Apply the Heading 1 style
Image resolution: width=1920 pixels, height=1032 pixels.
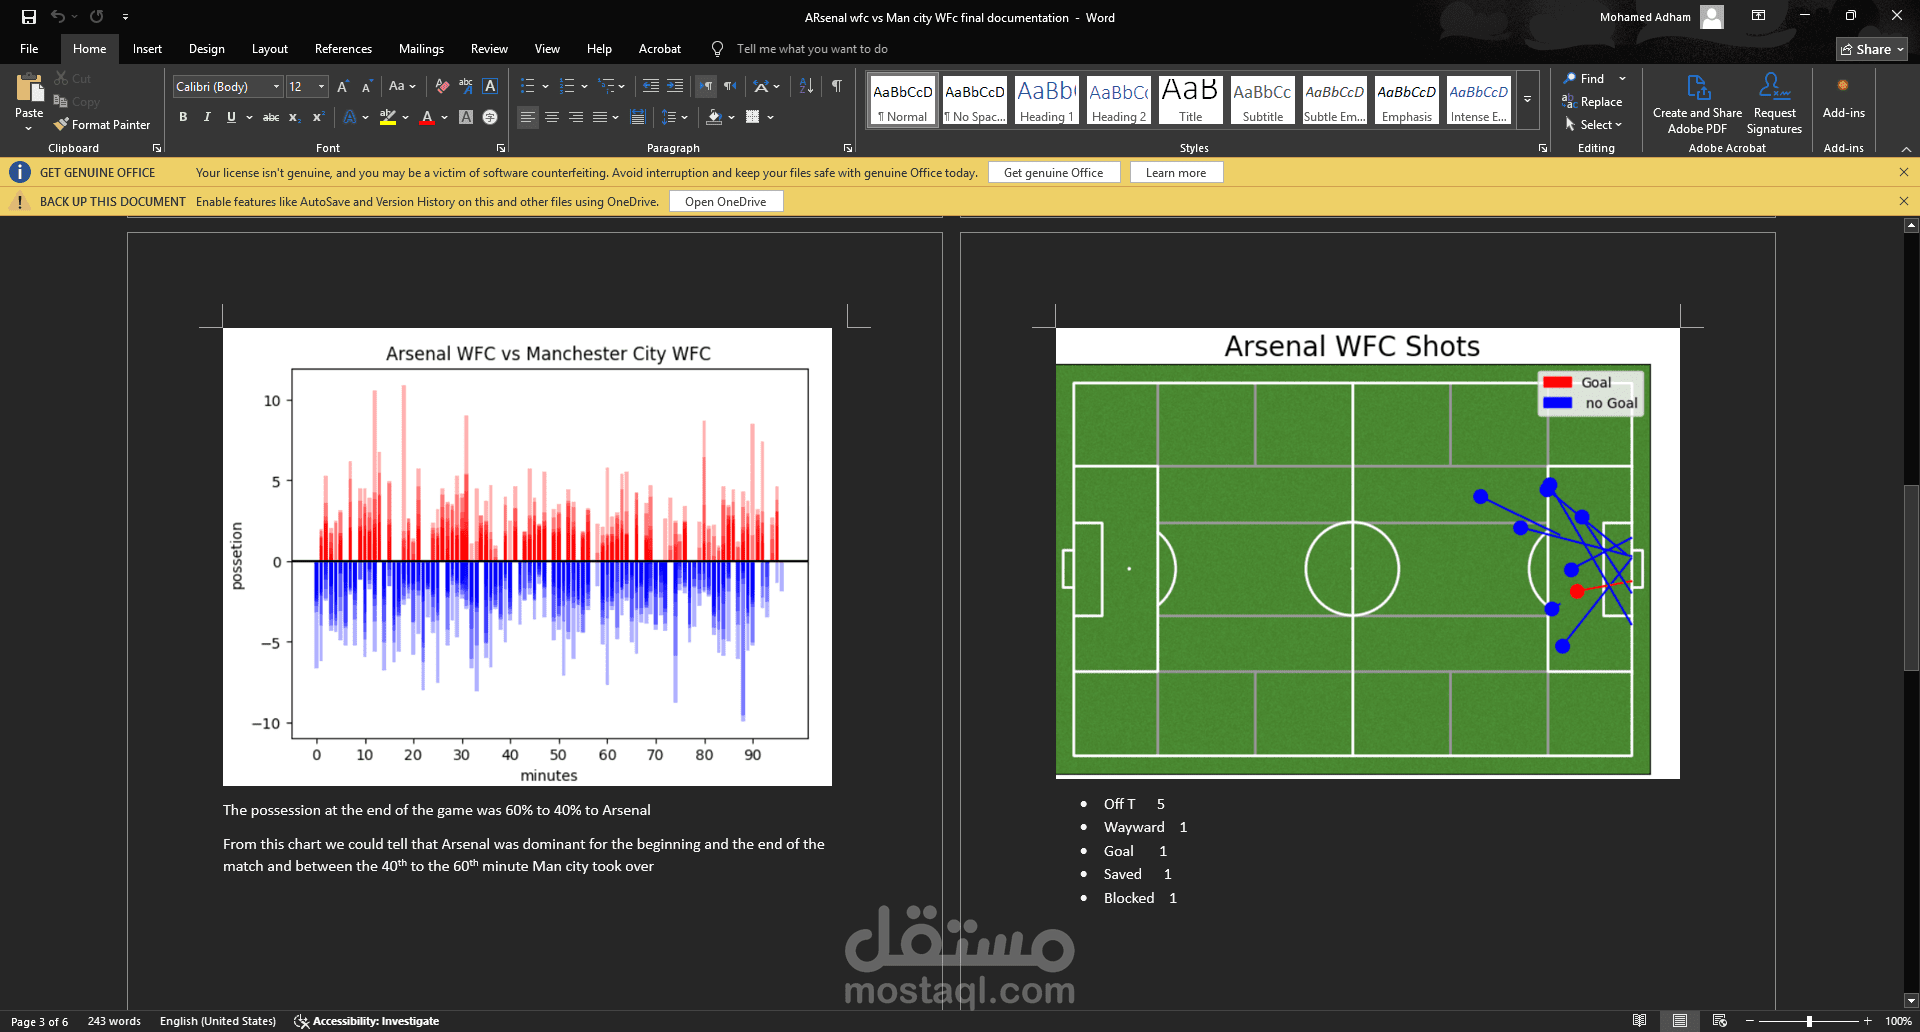(x=1046, y=100)
